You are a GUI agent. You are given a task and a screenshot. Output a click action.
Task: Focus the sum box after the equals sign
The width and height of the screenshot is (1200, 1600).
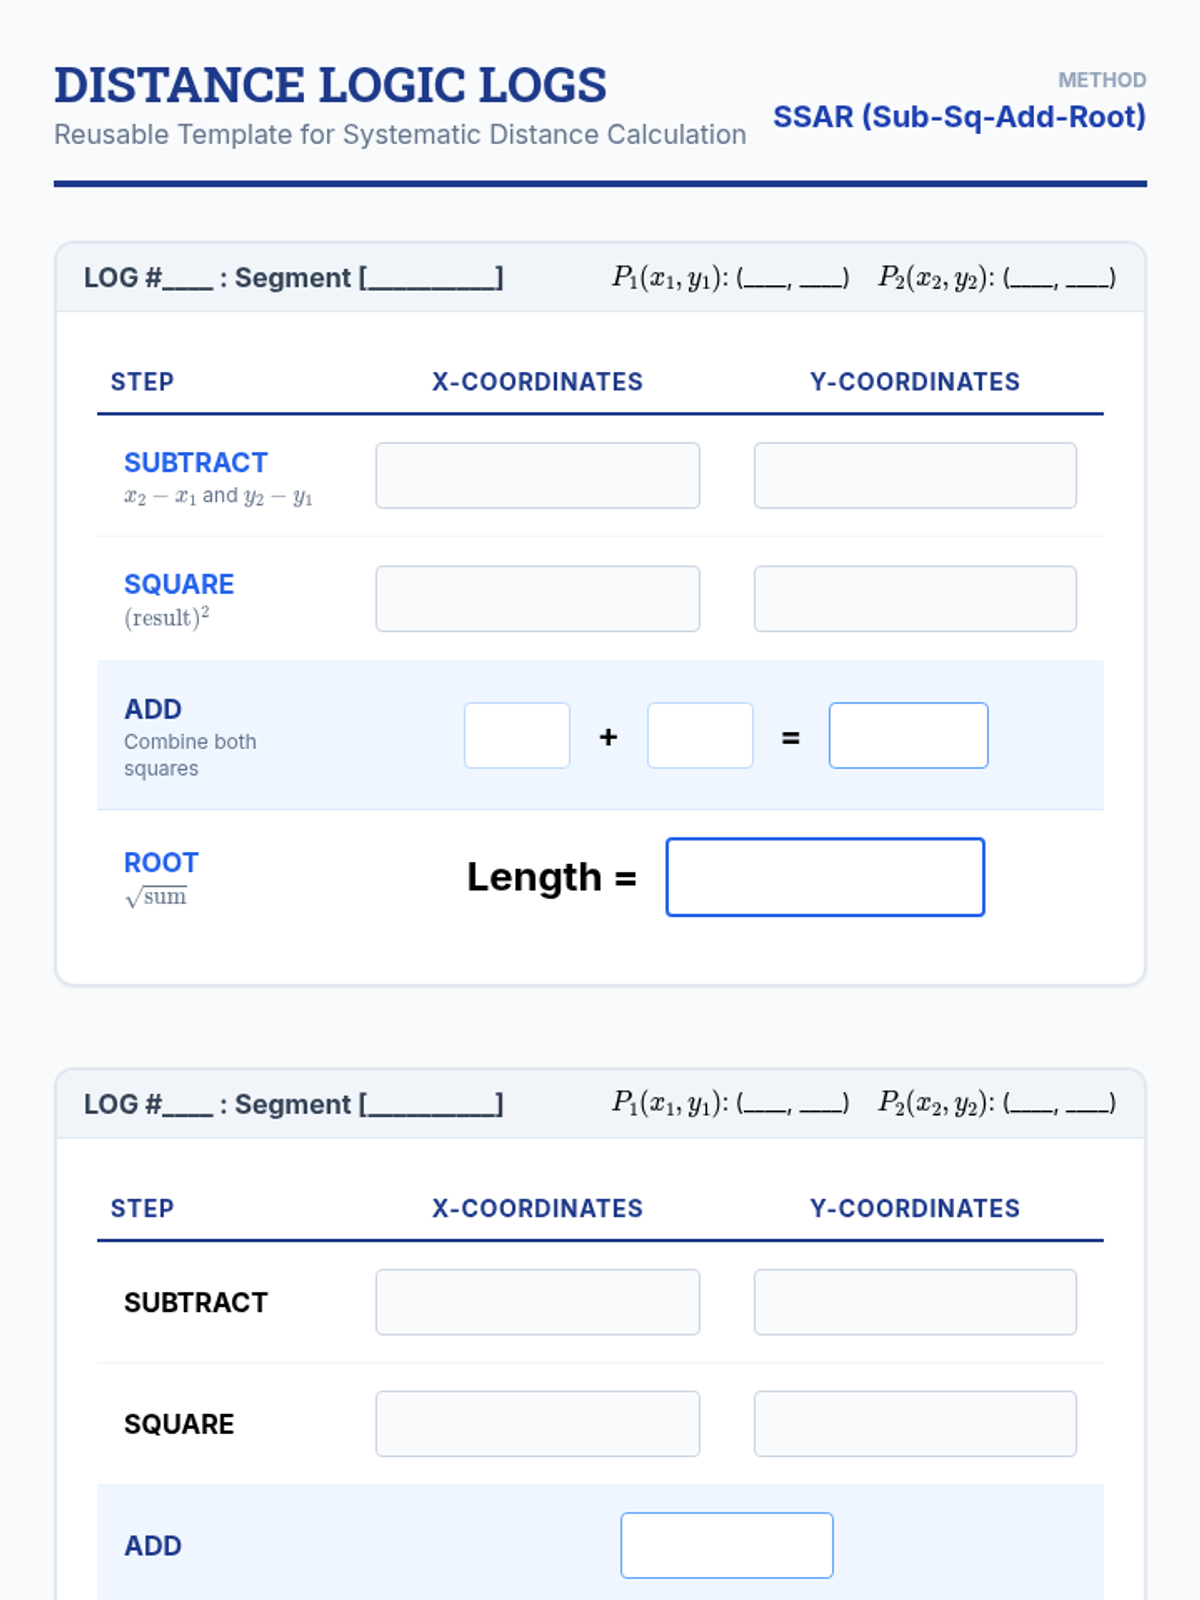click(908, 736)
